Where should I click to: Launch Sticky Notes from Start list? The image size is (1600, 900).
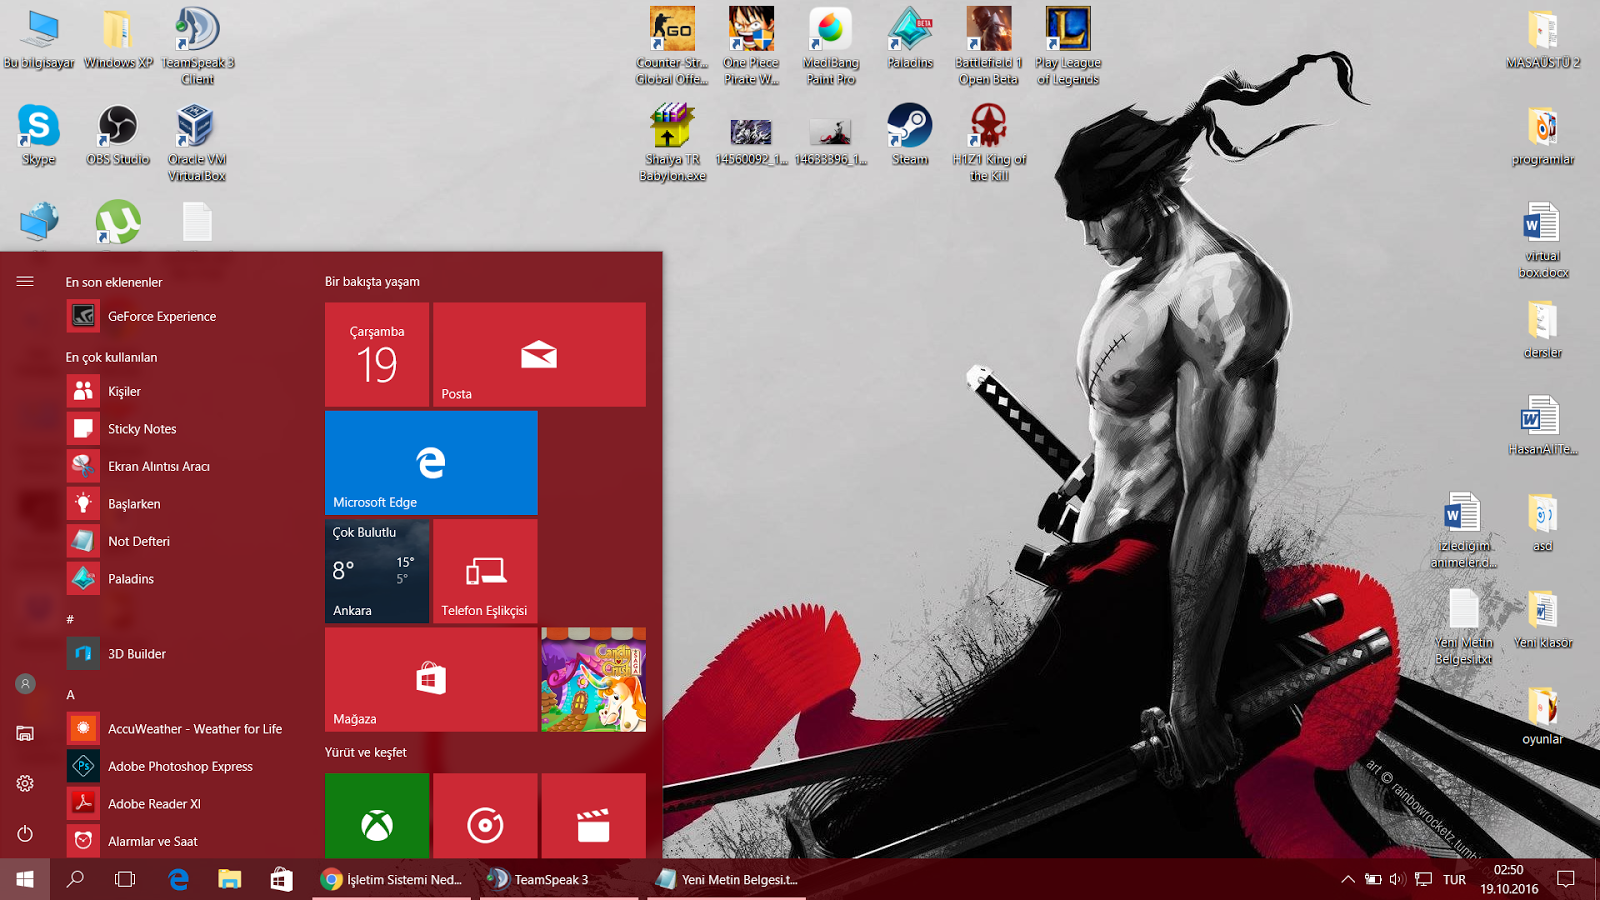(x=185, y=429)
